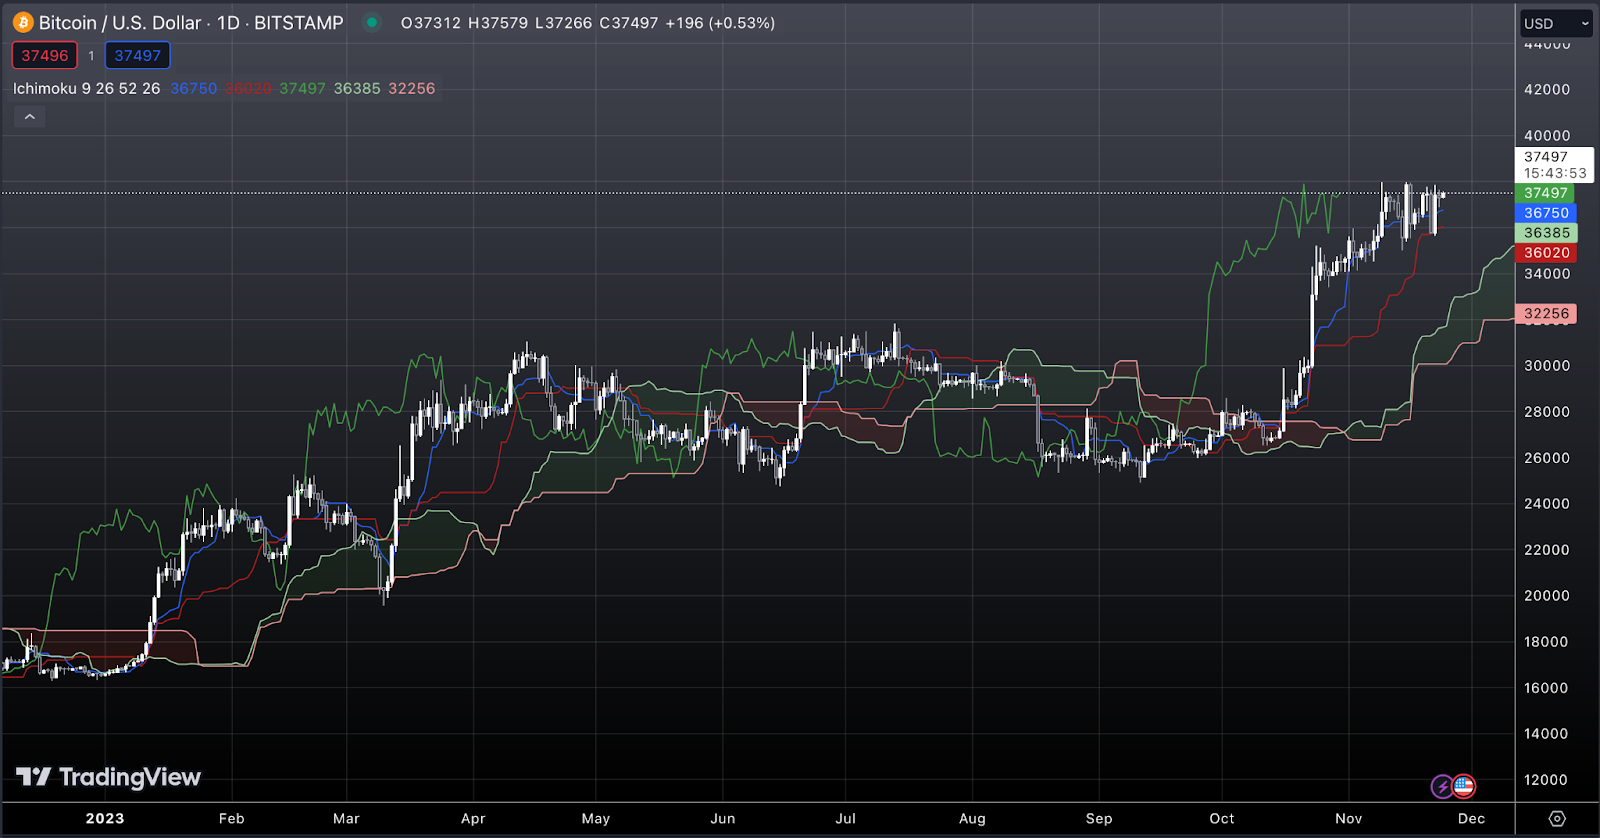Click red 36020 value in Ichimoku legend

click(248, 88)
